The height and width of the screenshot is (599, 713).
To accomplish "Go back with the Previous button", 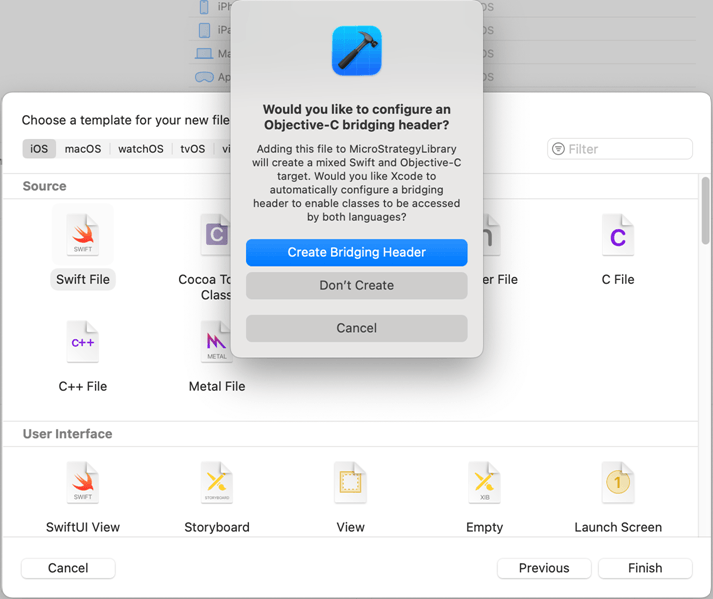I will (x=544, y=568).
